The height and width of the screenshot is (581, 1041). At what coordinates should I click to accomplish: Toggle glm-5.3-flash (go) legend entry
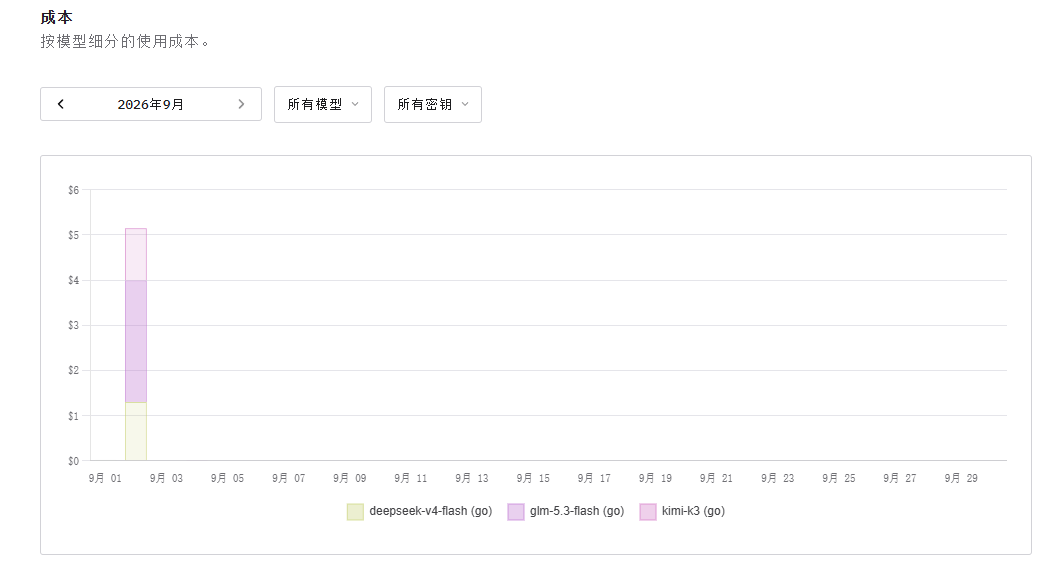[566, 511]
